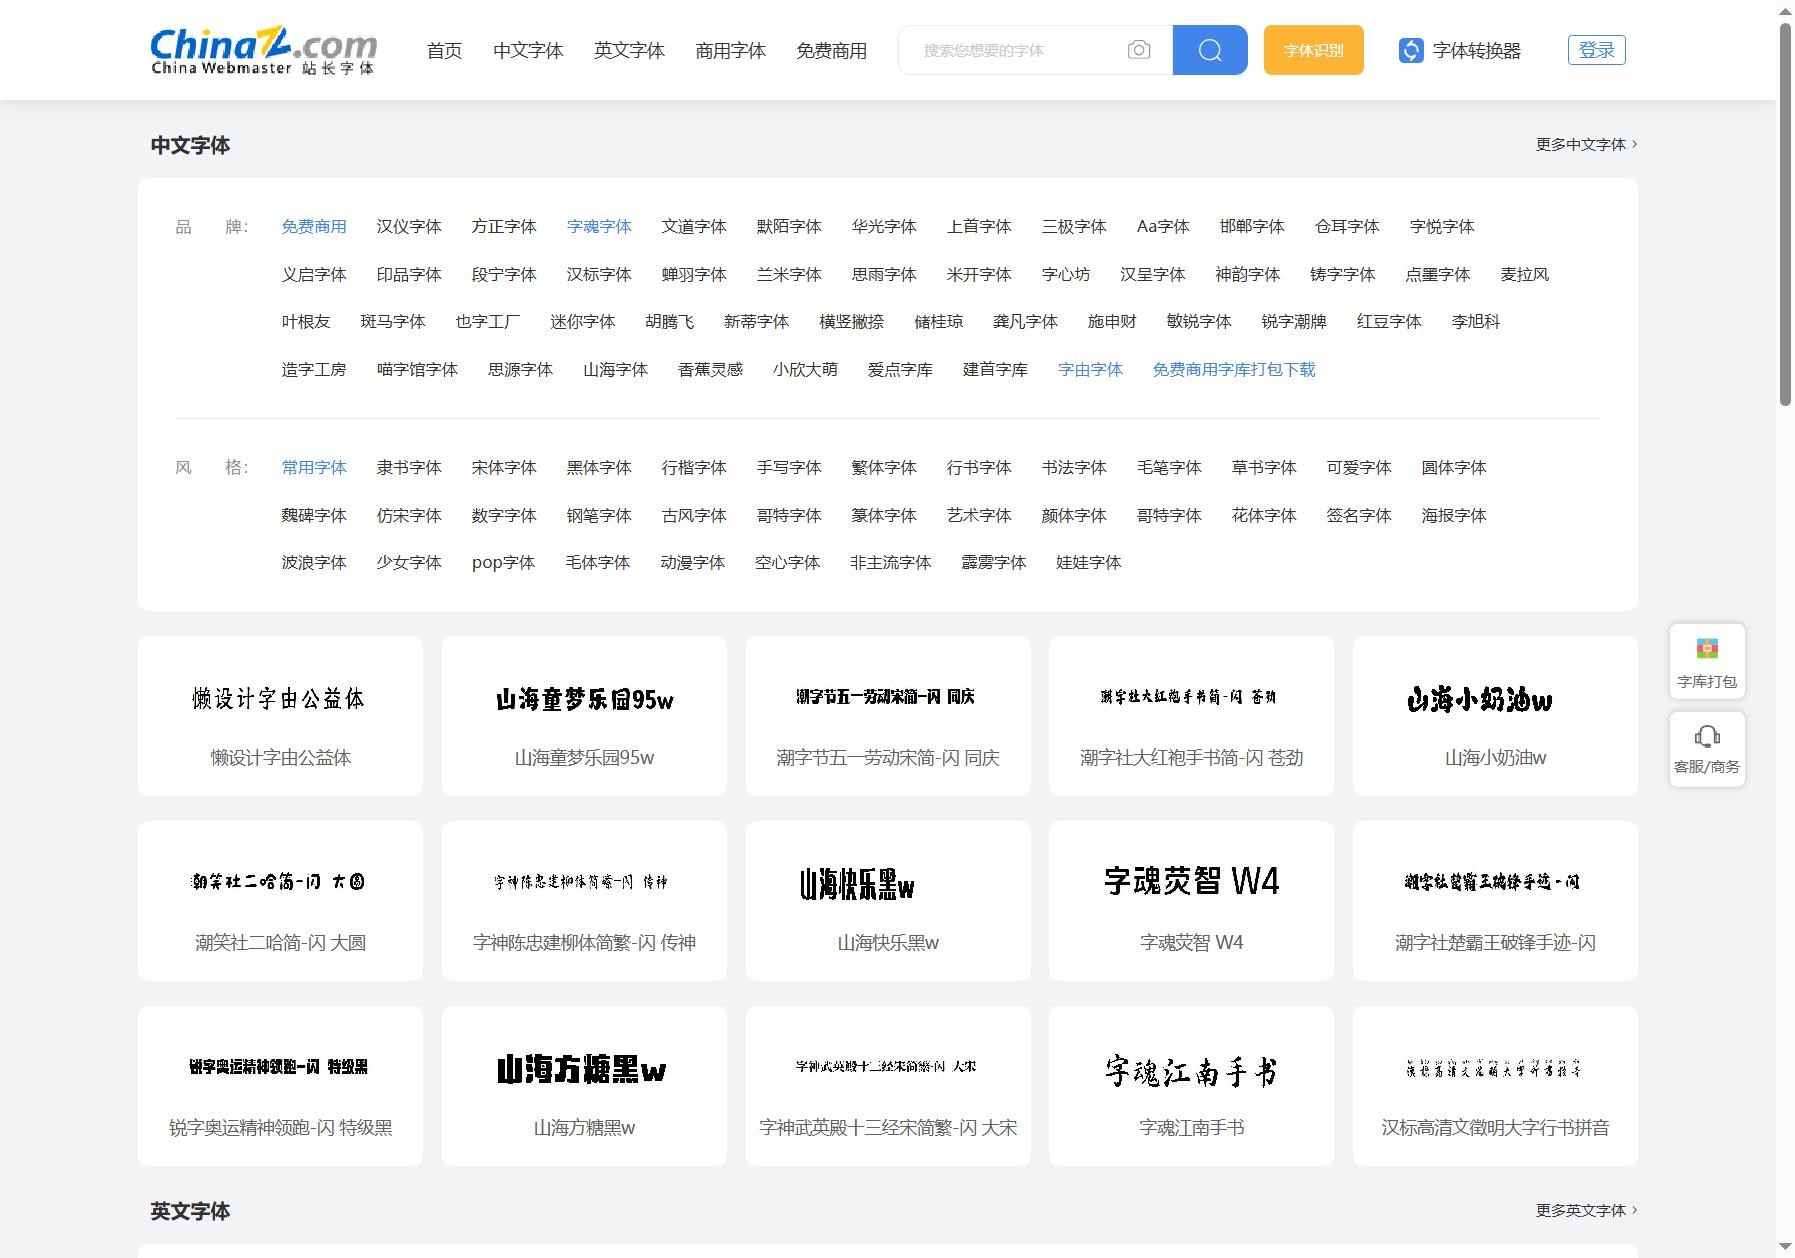The image size is (1795, 1258).
Task: Open the 免费商用 navigation menu item
Action: tap(831, 51)
